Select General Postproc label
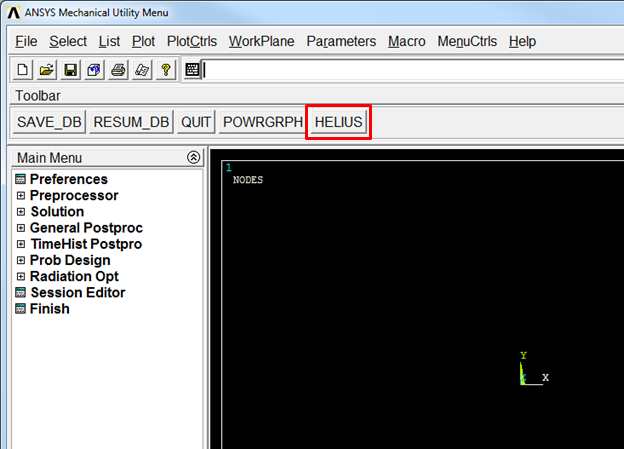This screenshot has width=624, height=449. pyautogui.click(x=86, y=228)
